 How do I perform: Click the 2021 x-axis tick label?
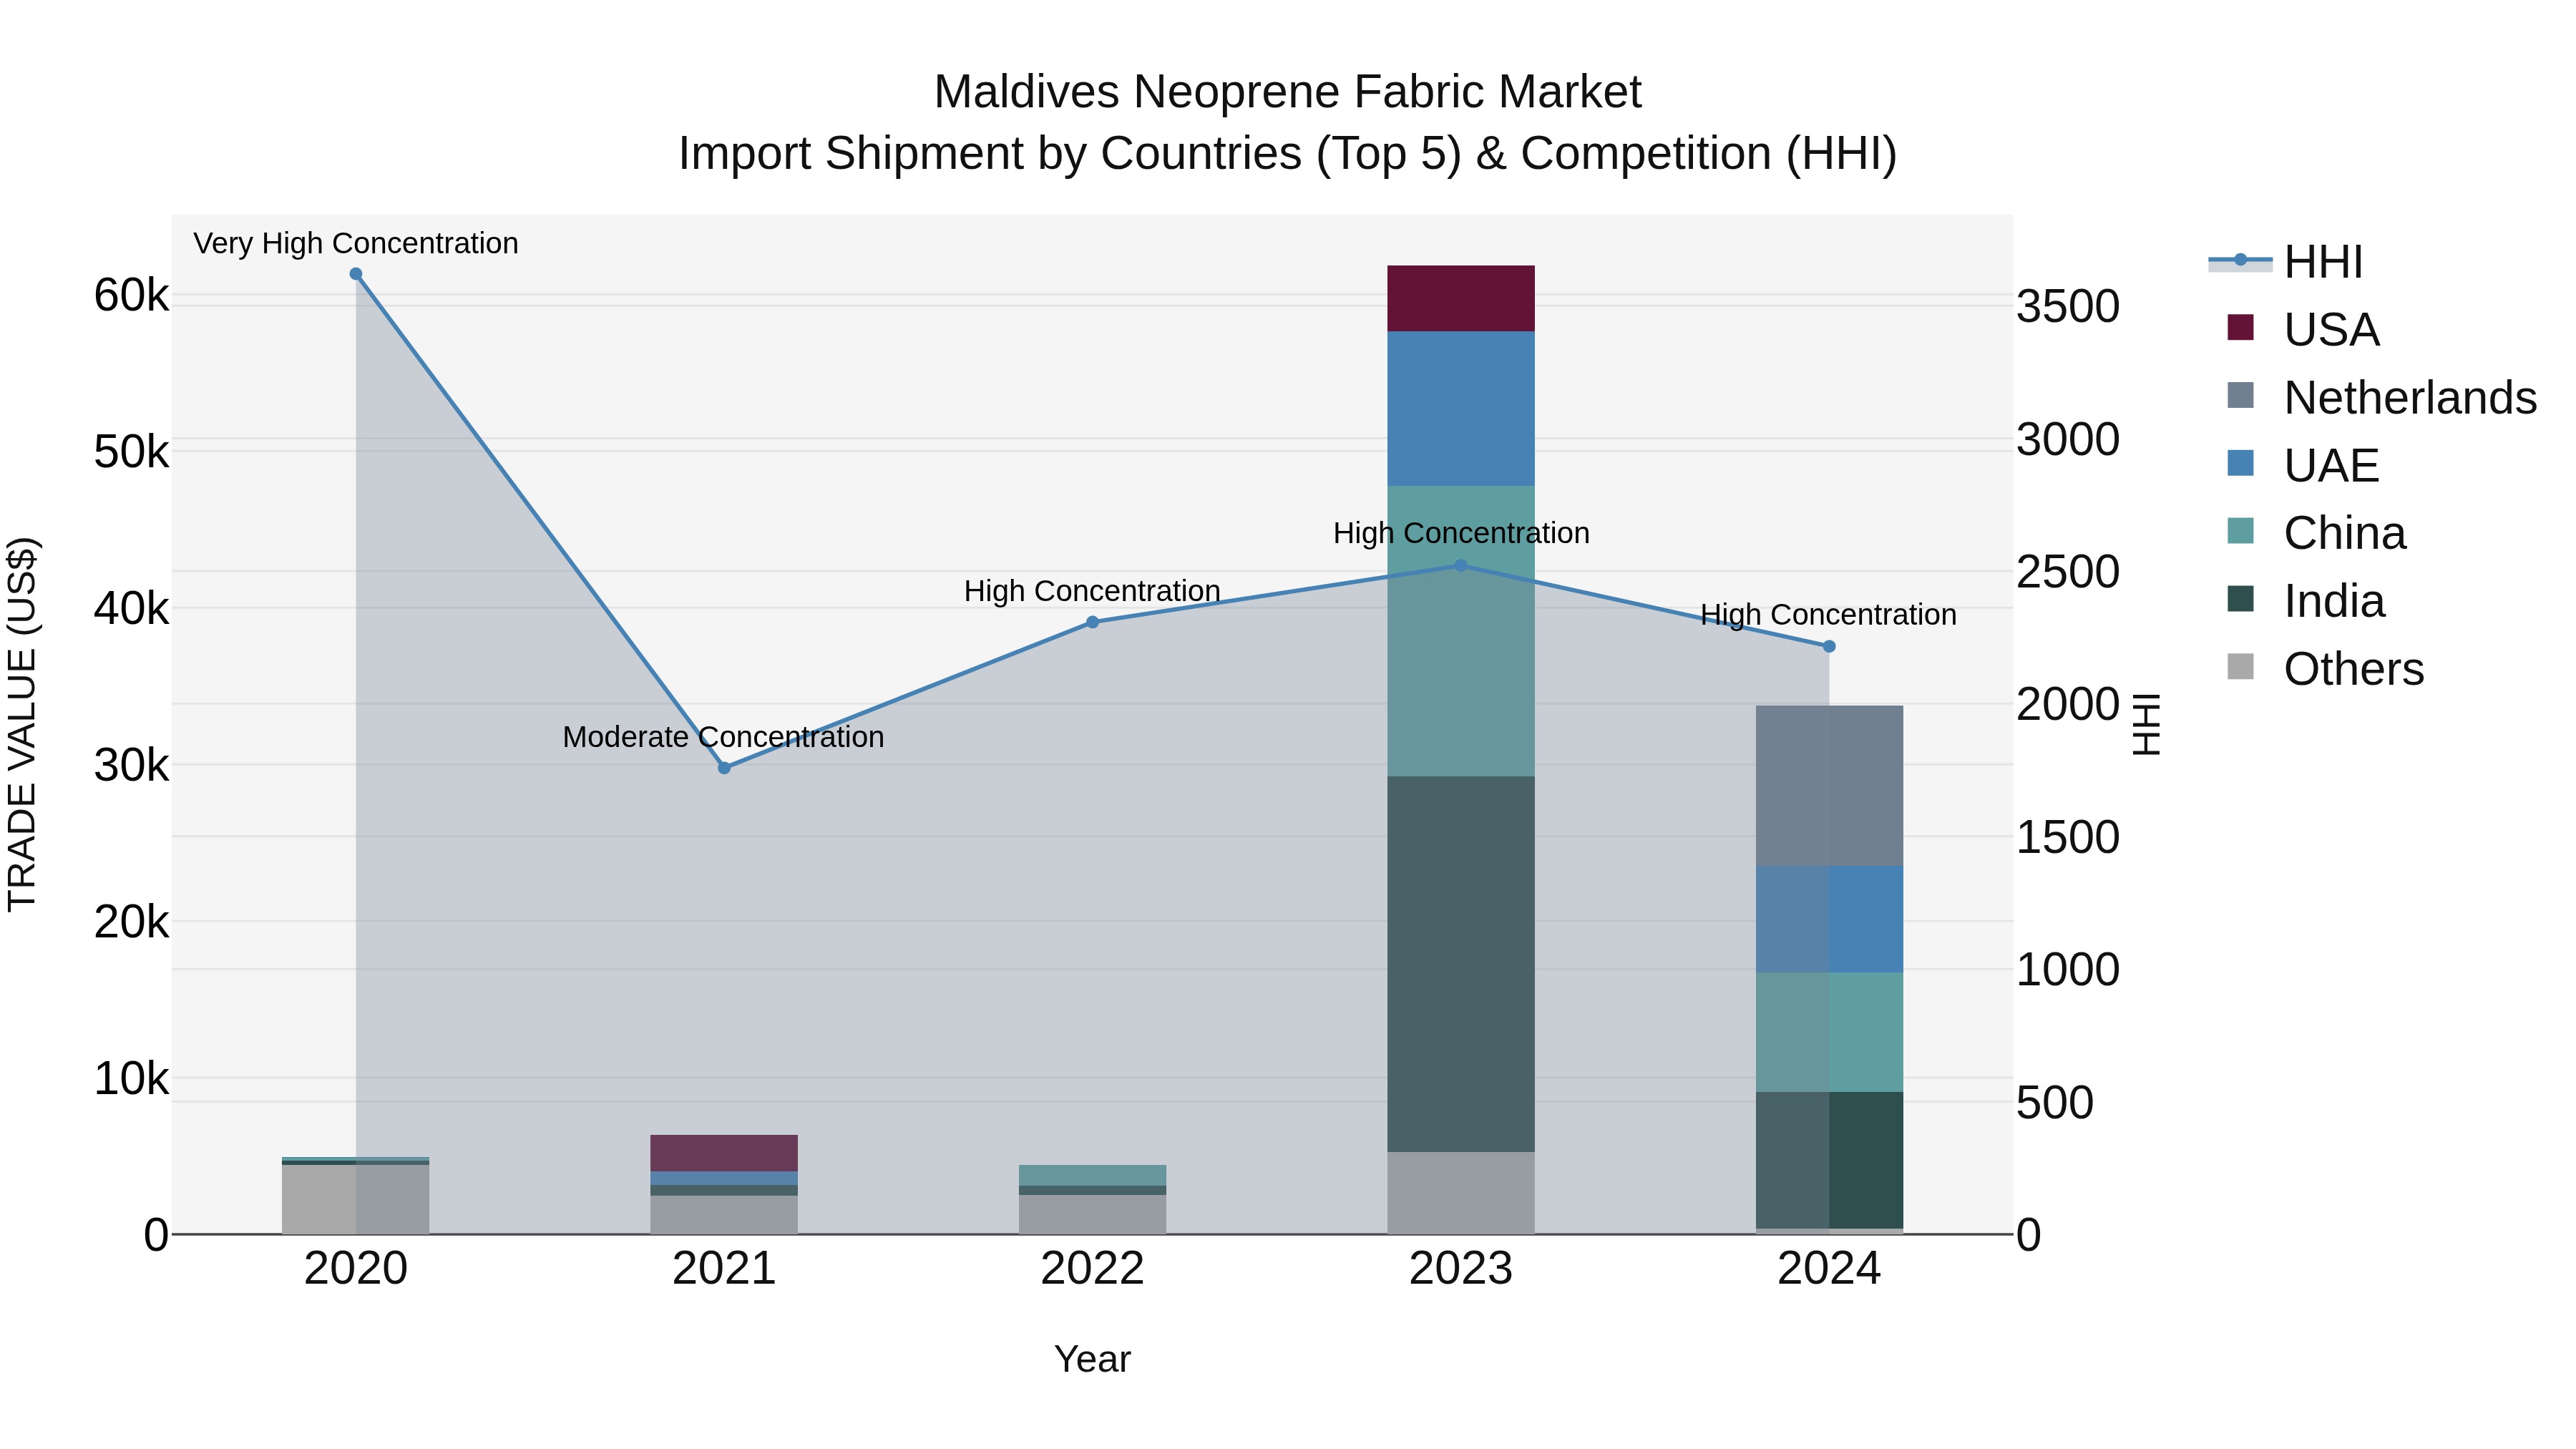pyautogui.click(x=724, y=1269)
